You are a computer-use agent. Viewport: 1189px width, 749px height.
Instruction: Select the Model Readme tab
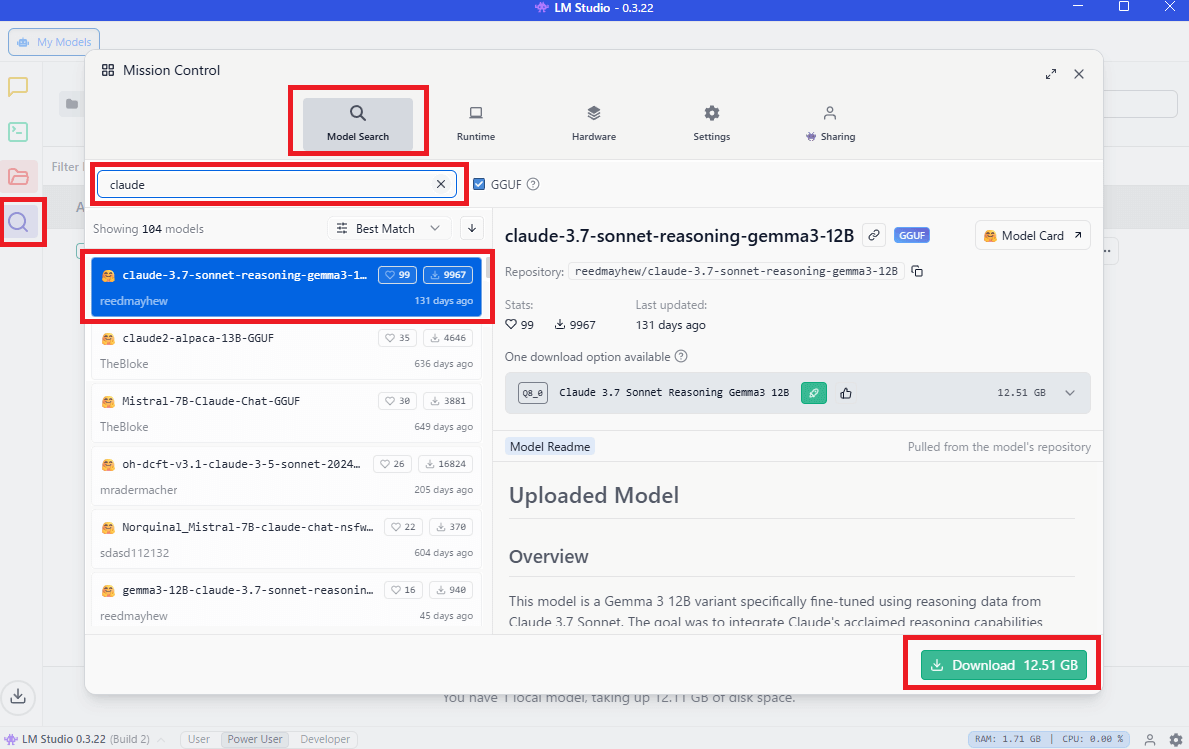[550, 447]
